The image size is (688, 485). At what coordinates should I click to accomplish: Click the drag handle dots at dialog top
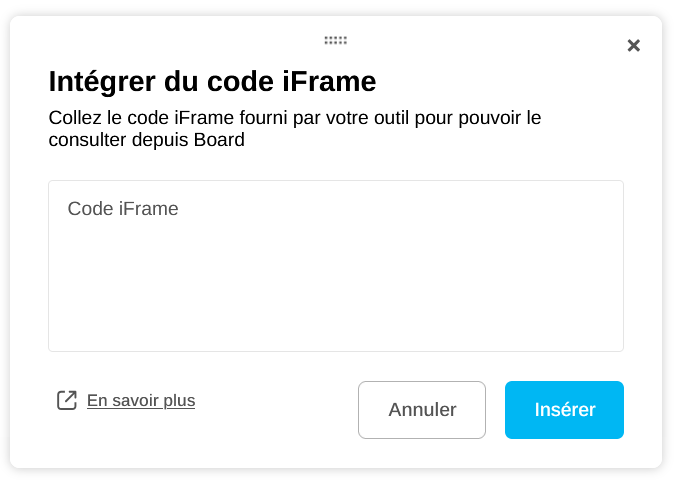[x=335, y=41]
